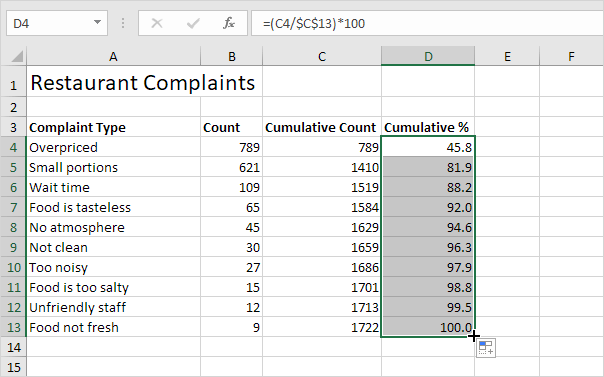Click the formula bar with =(C4/$C$13)*100
Viewport: 604px width, 377px height.
(x=428, y=23)
